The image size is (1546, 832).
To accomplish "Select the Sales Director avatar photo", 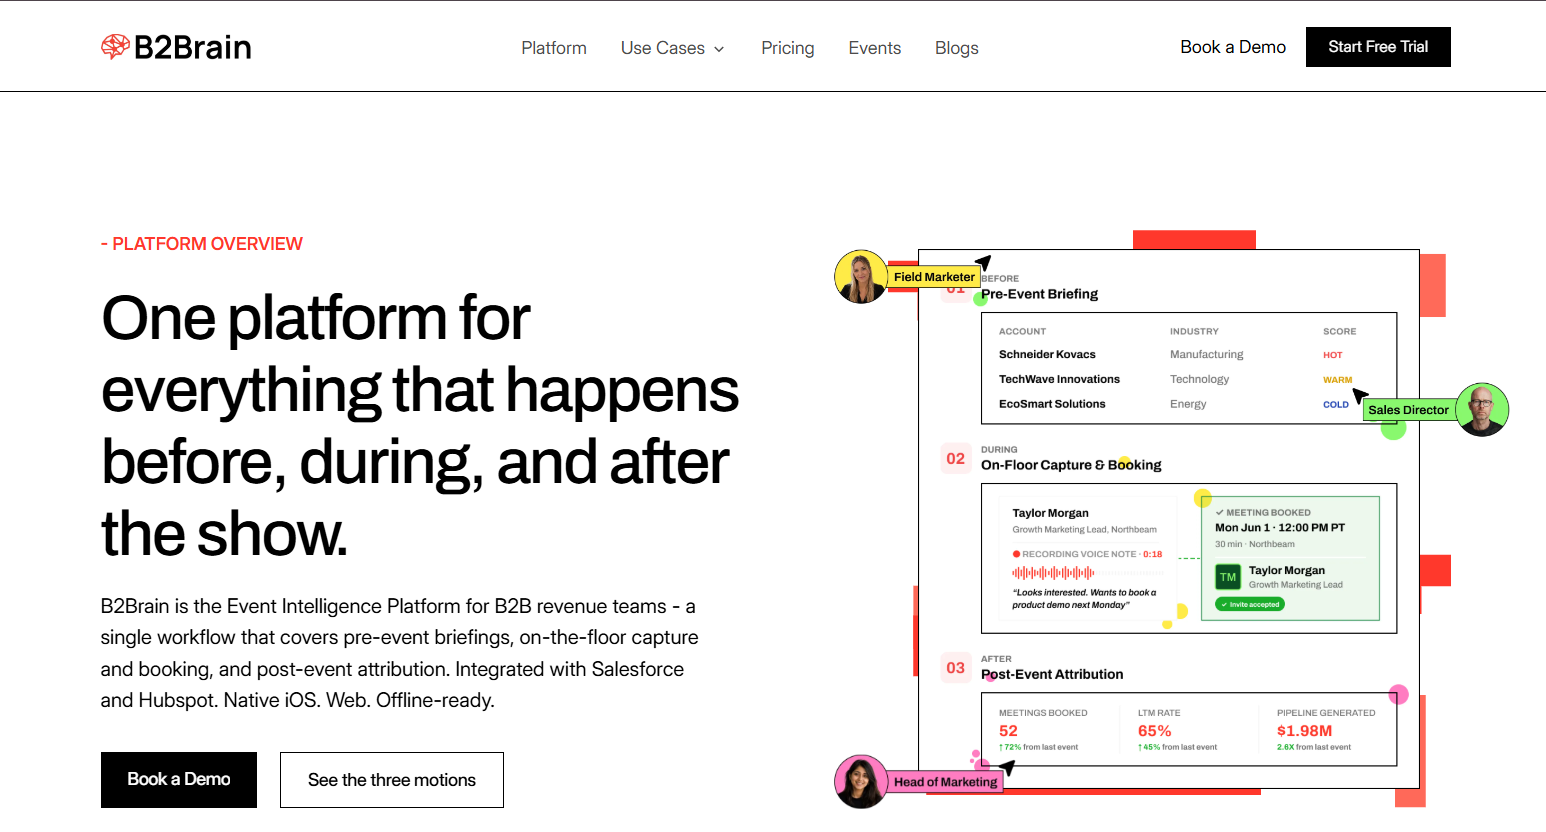I will coord(1482,409).
